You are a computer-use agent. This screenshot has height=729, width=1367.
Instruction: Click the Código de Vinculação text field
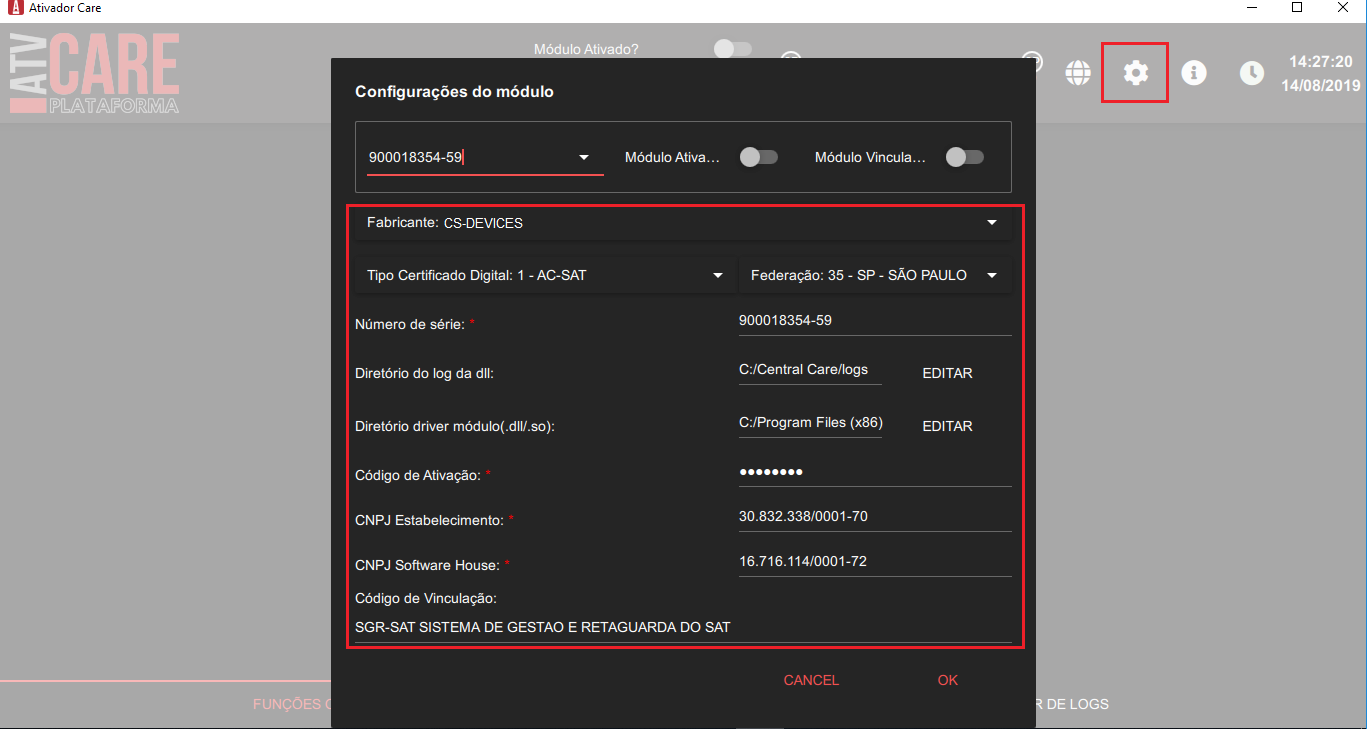683,628
